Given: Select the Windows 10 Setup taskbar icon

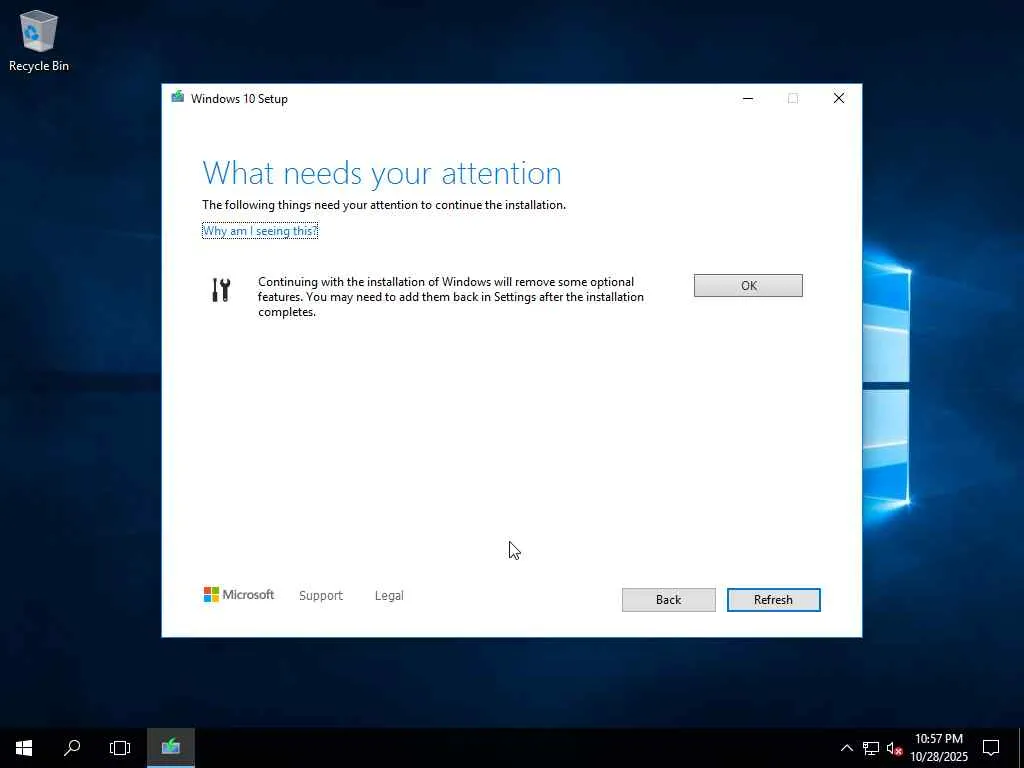Looking at the screenshot, I should coord(170,748).
